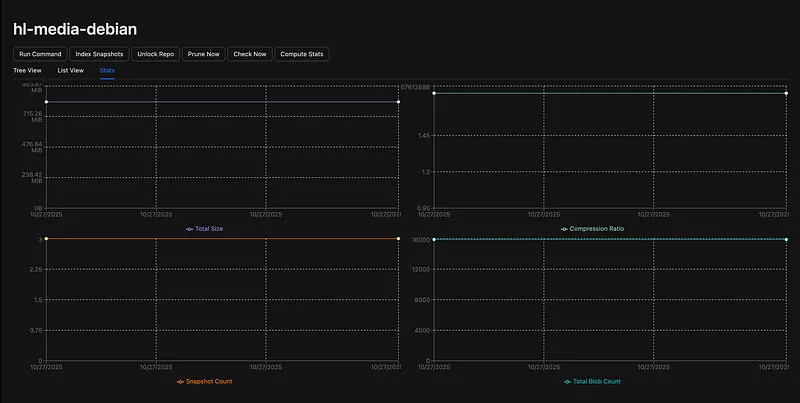Switch to the Tree View tab

tap(28, 71)
